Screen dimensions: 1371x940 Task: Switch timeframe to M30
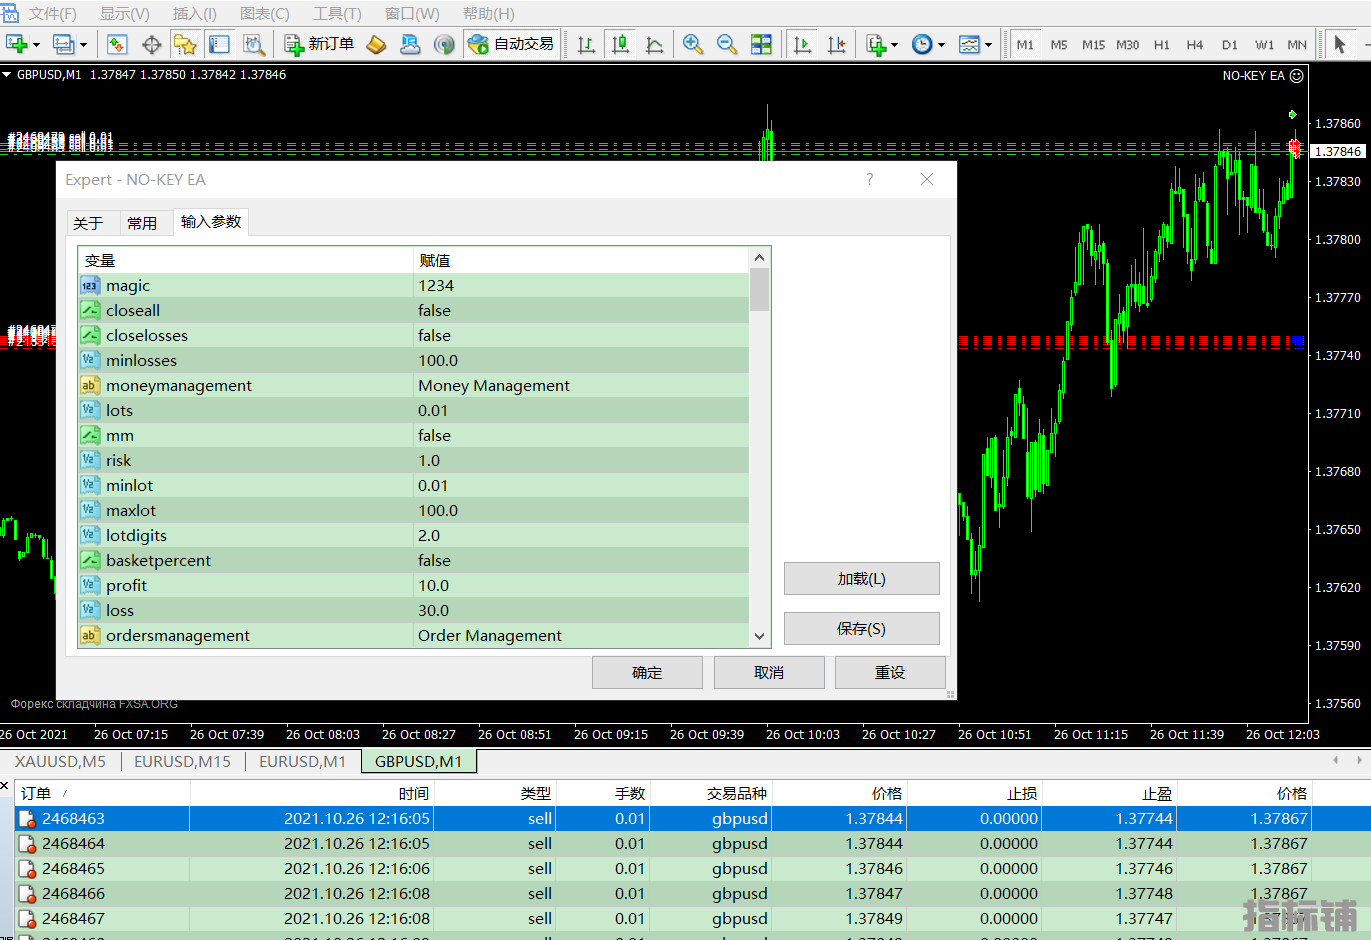(1127, 44)
